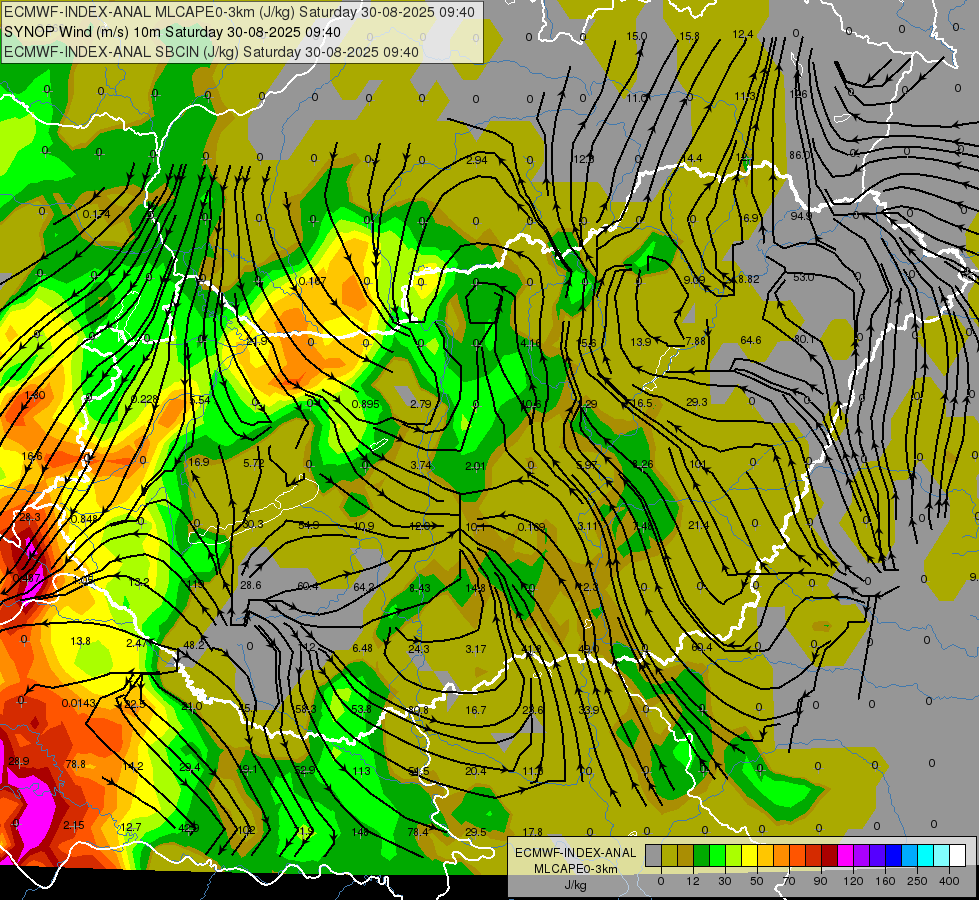Click the legend scale value 120
Screen dimensions: 979x900
(854, 881)
